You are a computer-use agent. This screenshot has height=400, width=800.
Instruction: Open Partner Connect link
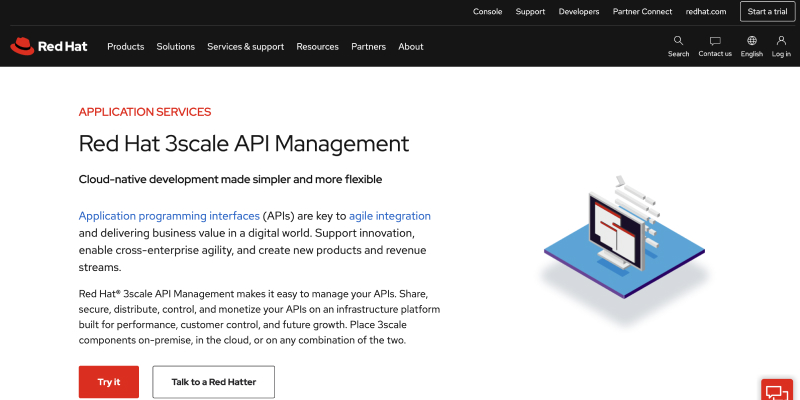(x=642, y=11)
